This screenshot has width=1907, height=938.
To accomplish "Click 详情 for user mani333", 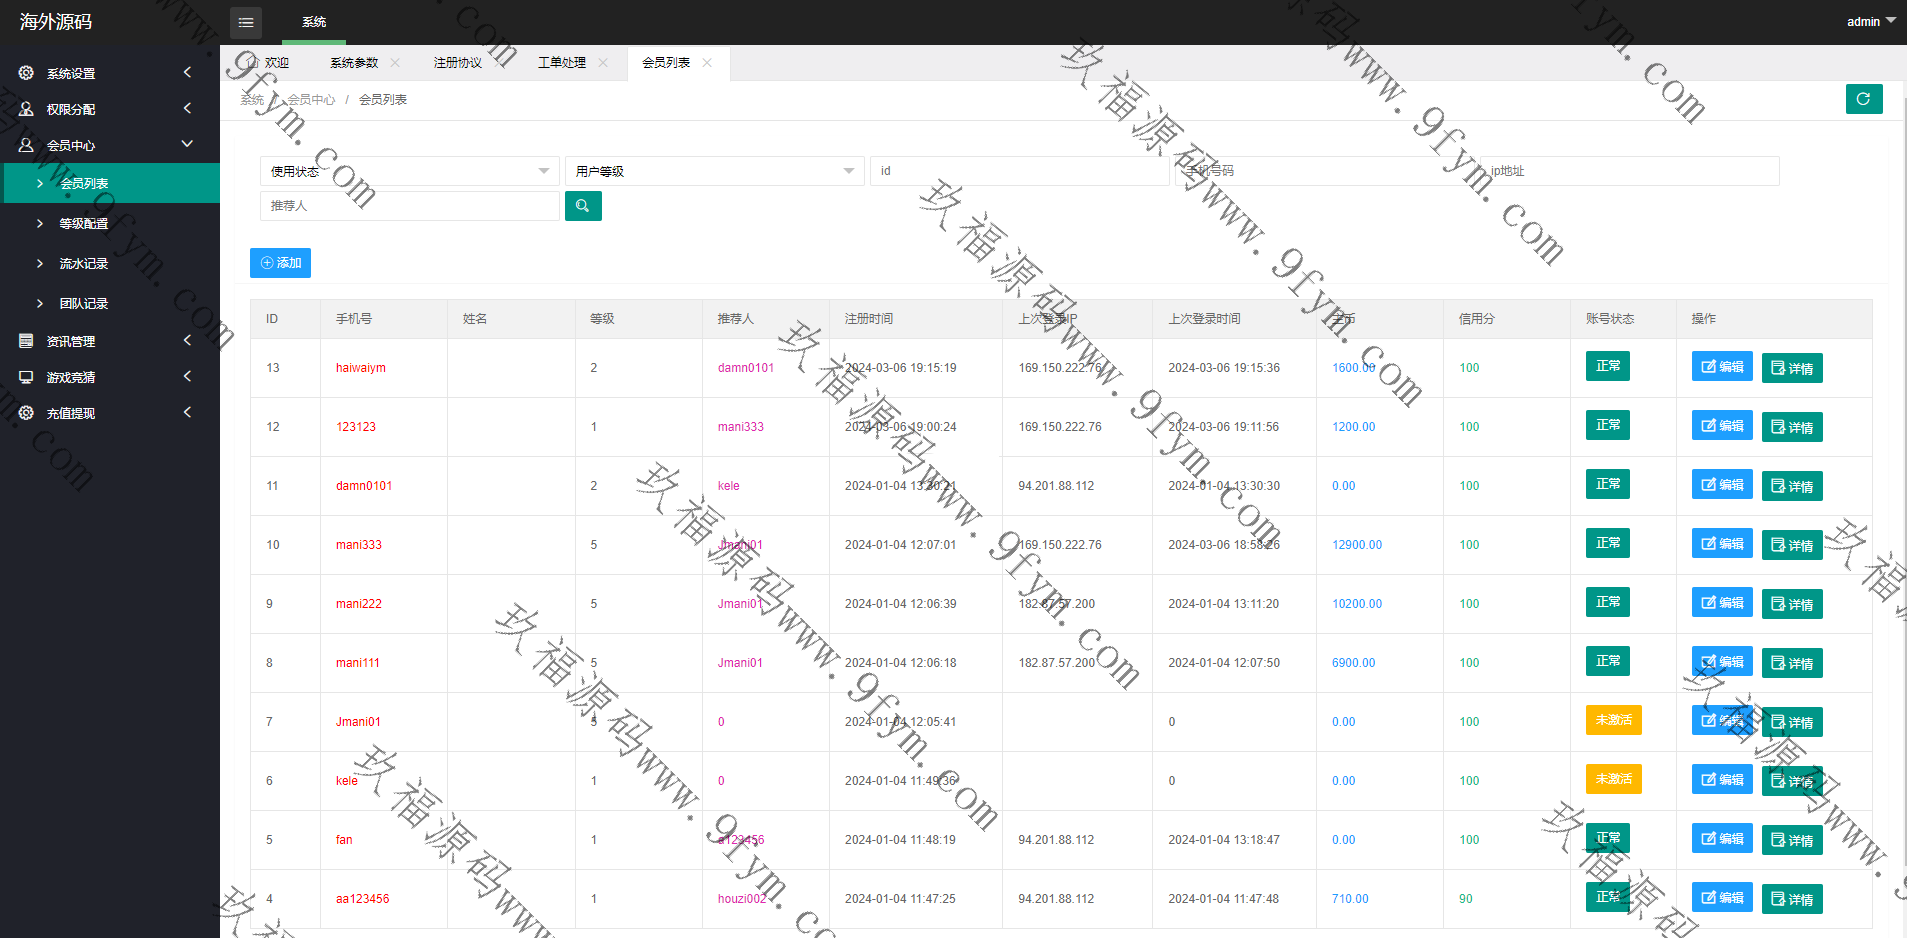I will pos(1791,545).
